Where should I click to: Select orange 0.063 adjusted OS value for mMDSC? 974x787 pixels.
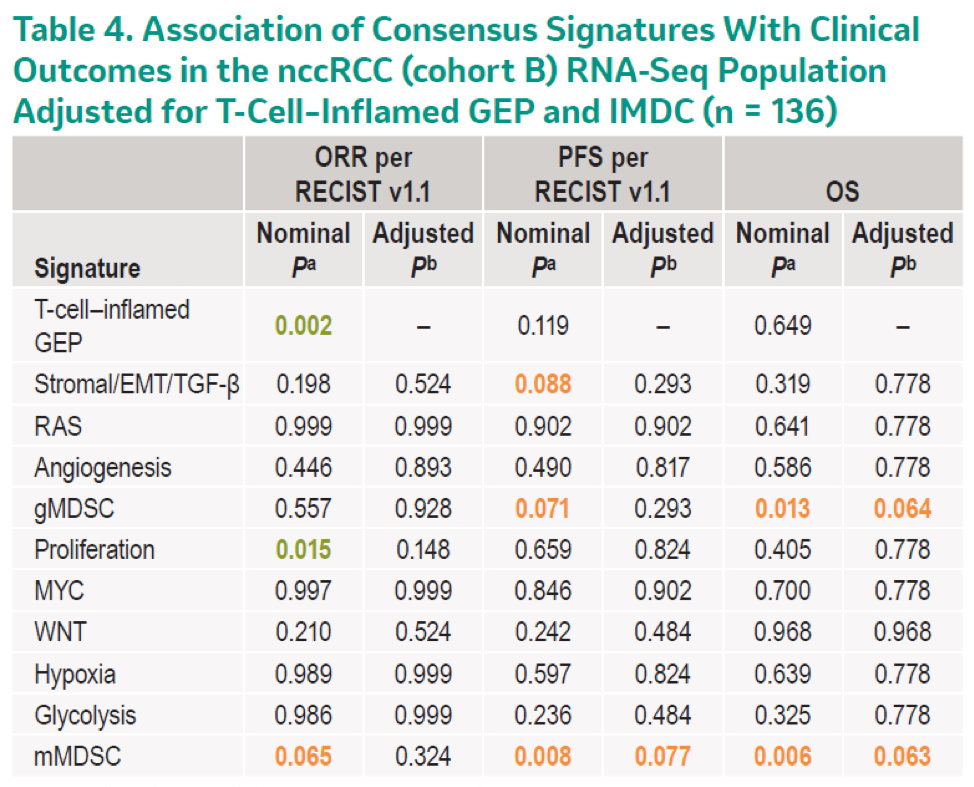(902, 757)
